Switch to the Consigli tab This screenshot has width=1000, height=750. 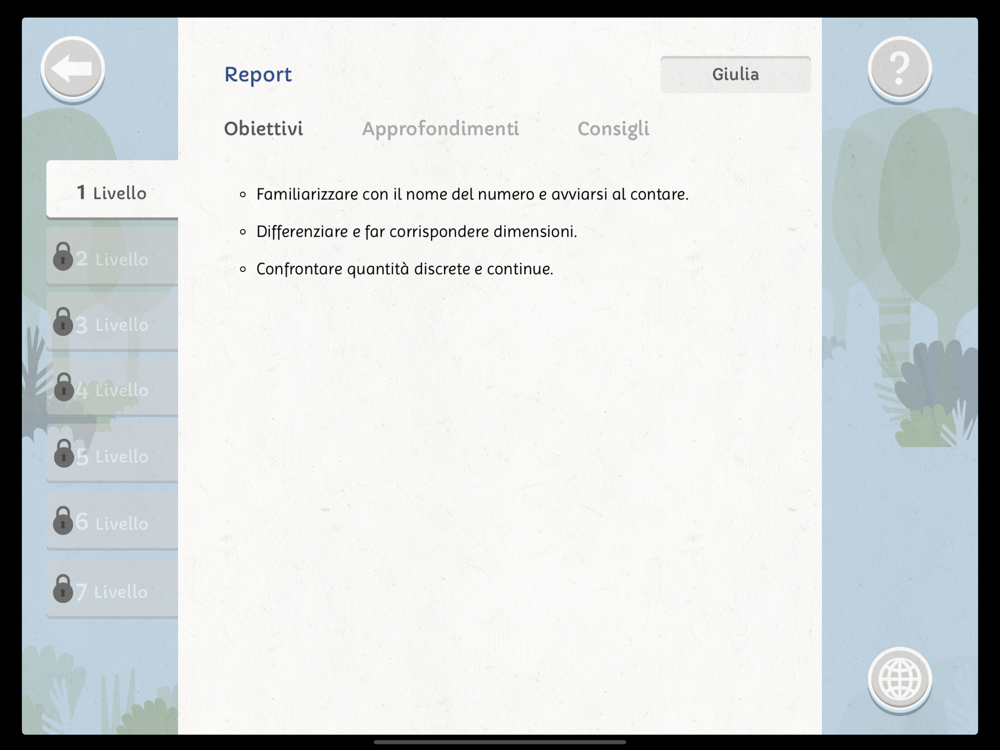tap(614, 129)
